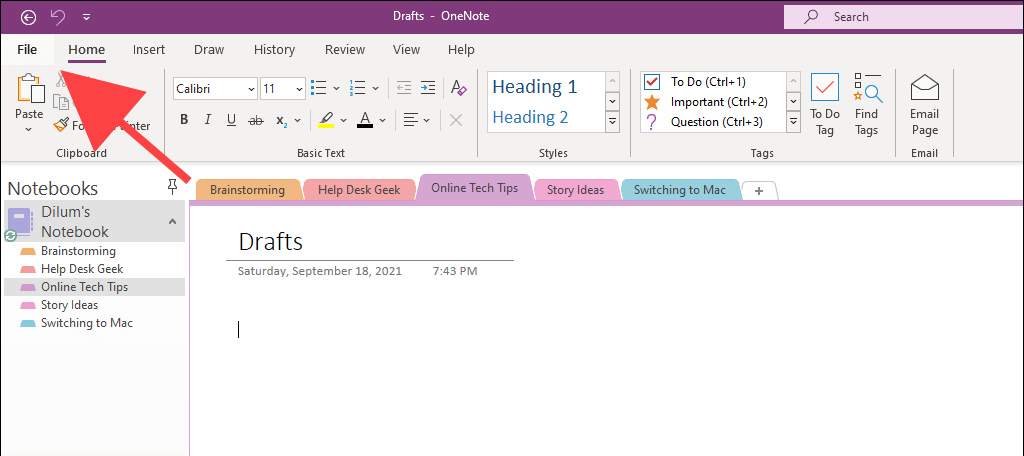Apply the Heading 2 style
The height and width of the screenshot is (456, 1024).
tap(530, 117)
